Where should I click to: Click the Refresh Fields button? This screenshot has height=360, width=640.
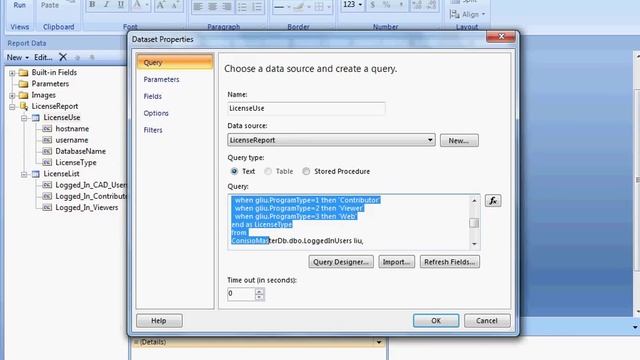(x=450, y=262)
